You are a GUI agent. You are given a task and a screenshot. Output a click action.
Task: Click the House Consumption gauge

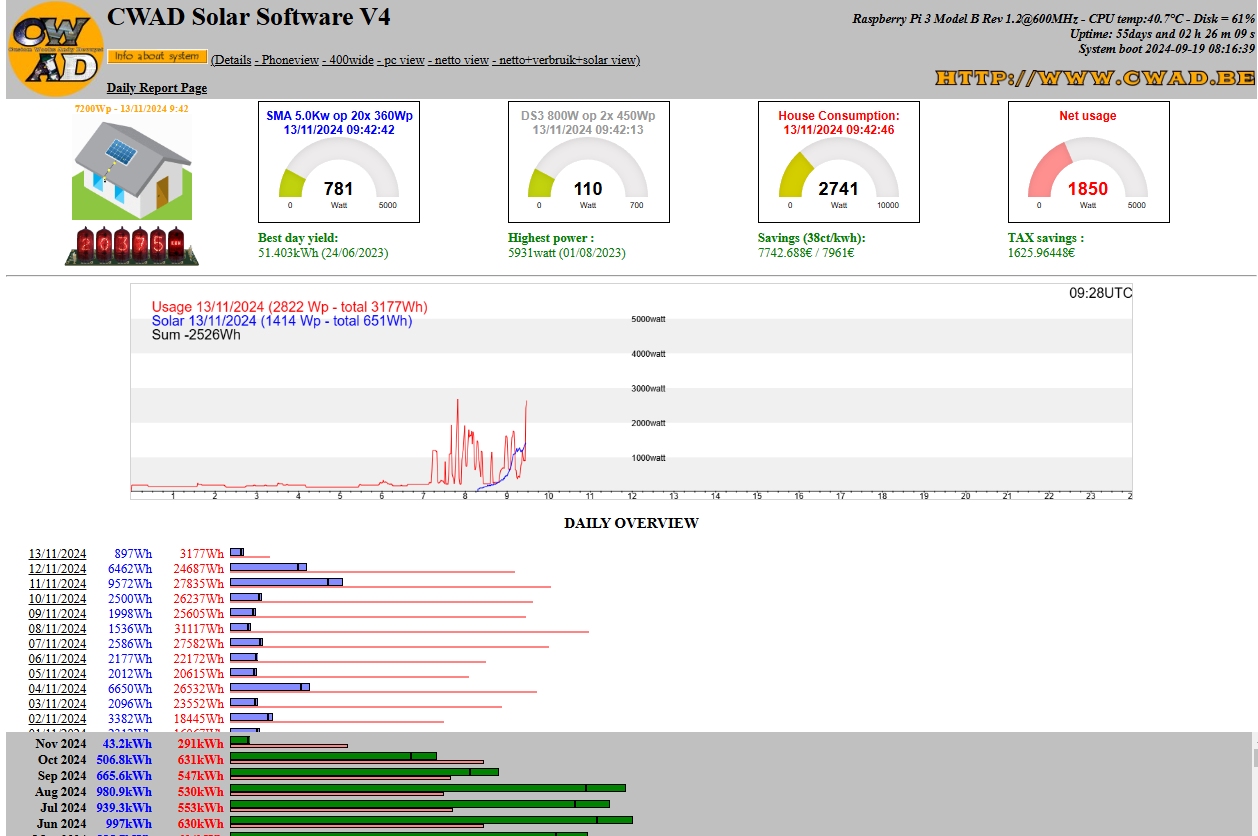pos(839,162)
